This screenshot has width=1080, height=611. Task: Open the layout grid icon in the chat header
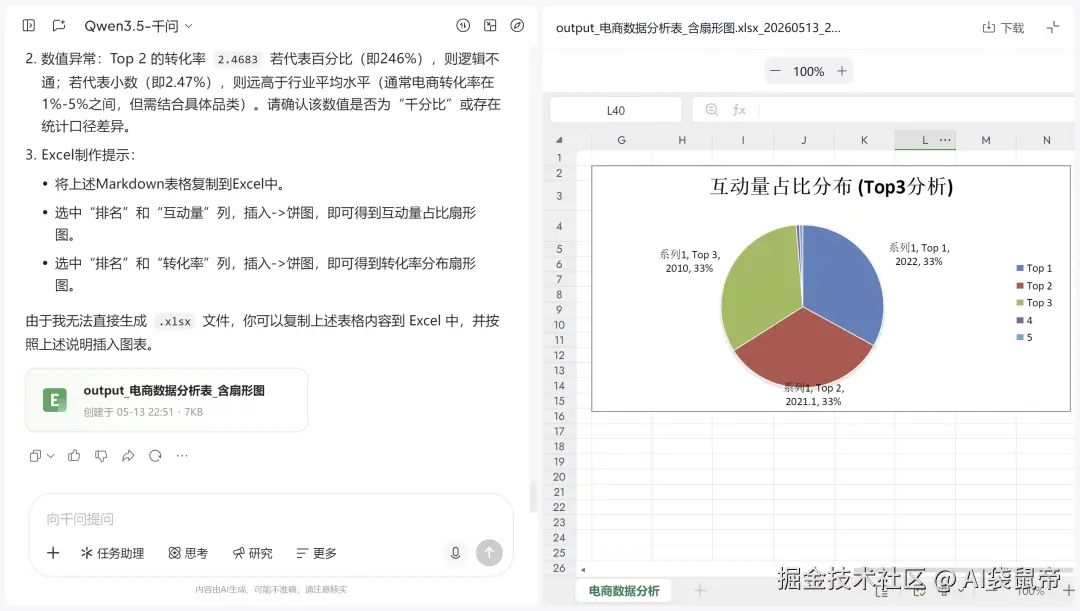point(490,25)
